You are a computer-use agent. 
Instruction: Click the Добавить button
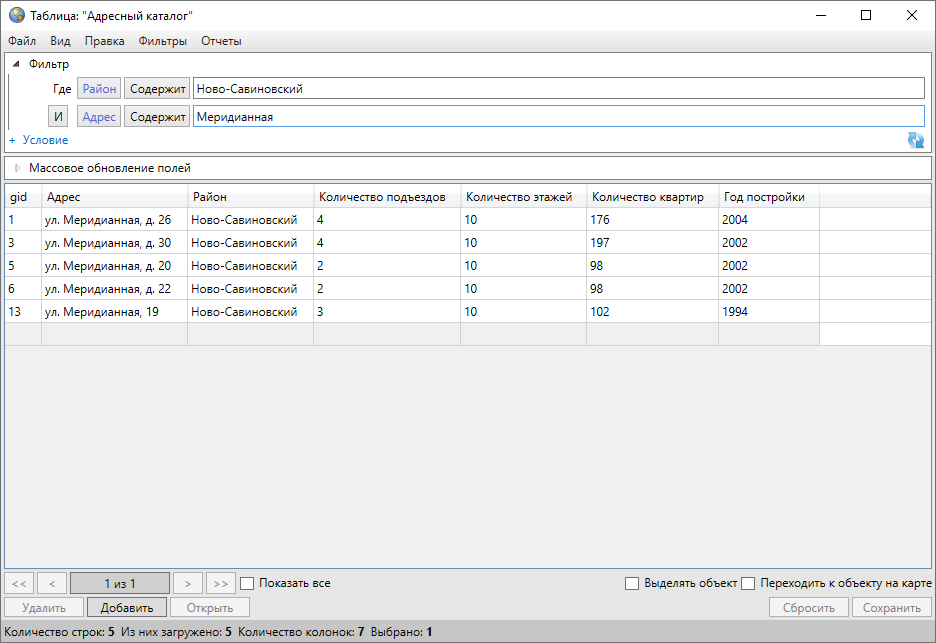pos(126,607)
